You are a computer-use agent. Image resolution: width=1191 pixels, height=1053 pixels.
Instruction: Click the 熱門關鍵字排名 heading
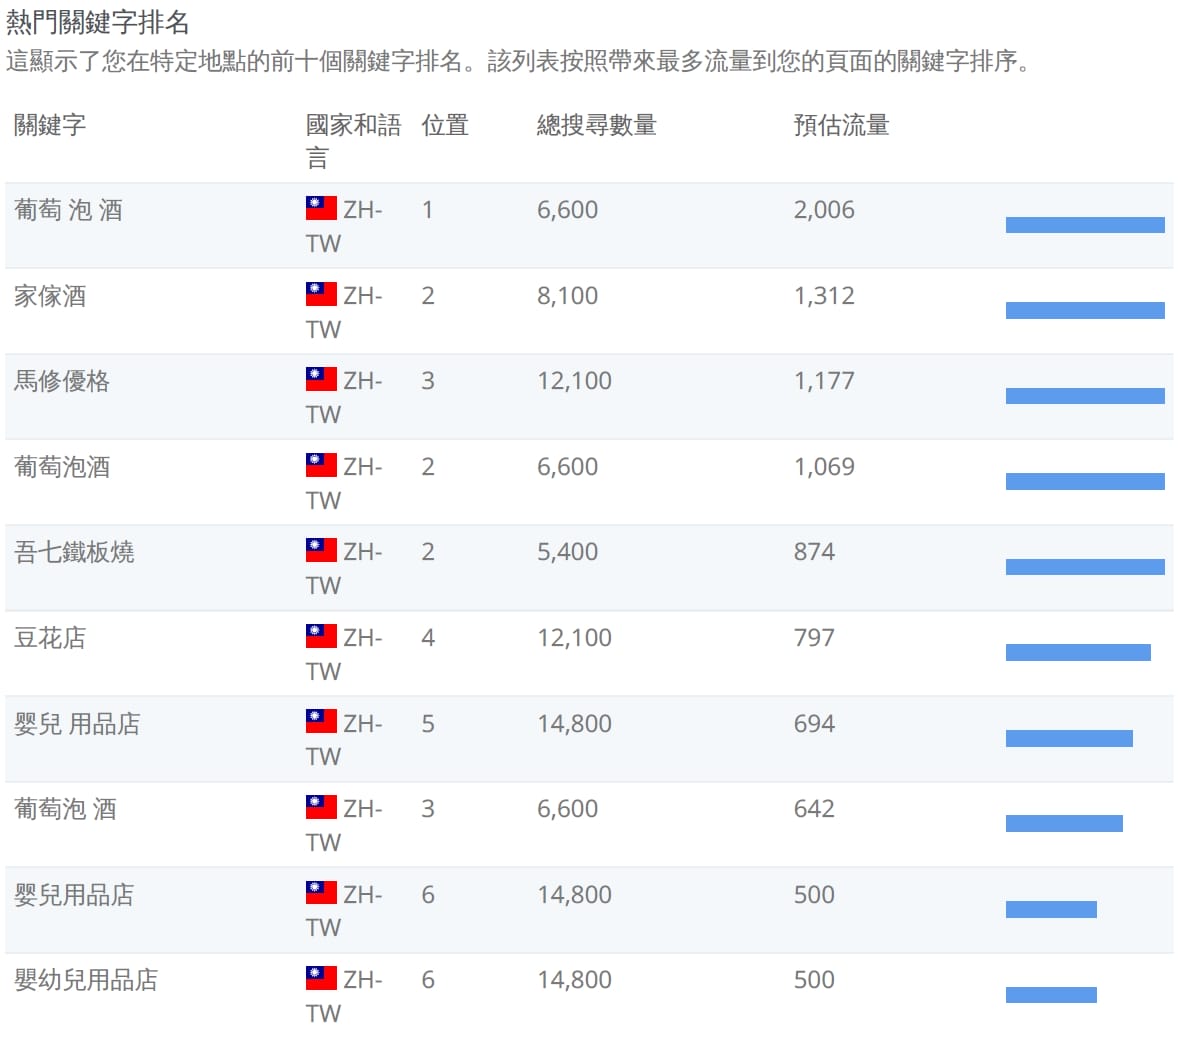coord(97,22)
